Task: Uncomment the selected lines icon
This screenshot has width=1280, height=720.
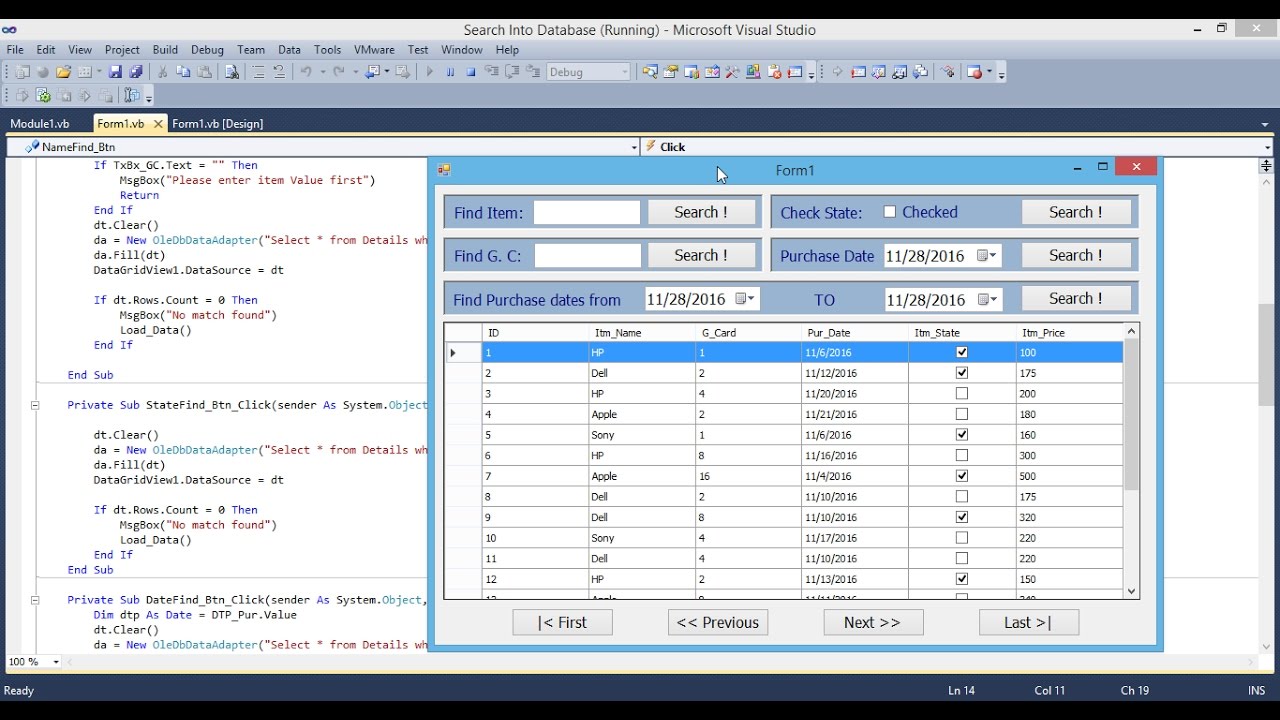Action: pos(279,72)
